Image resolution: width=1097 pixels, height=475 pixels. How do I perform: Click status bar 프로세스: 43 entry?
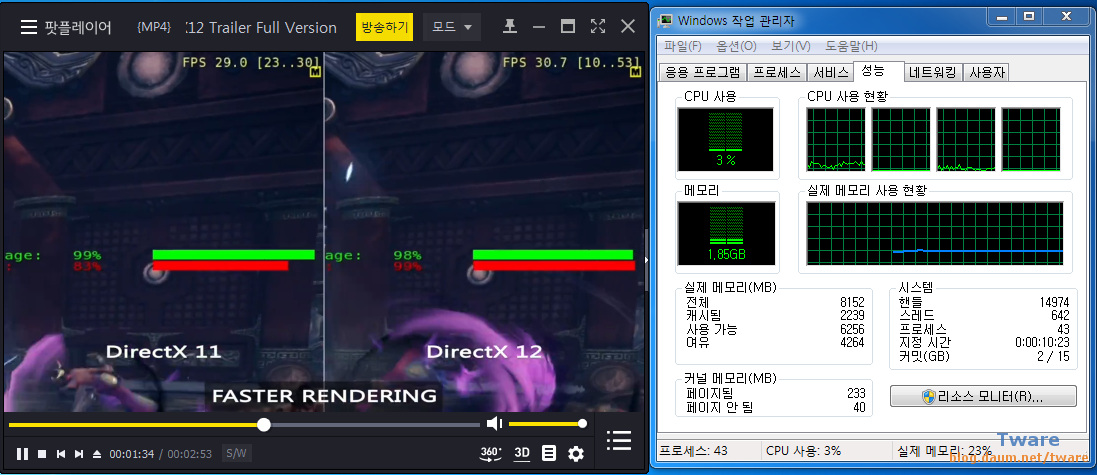click(694, 451)
